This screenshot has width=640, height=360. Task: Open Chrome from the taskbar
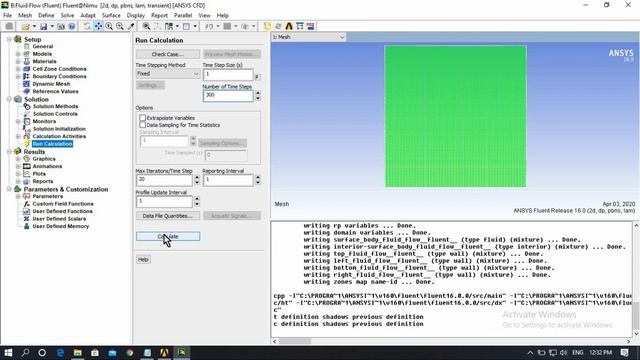click(x=130, y=353)
